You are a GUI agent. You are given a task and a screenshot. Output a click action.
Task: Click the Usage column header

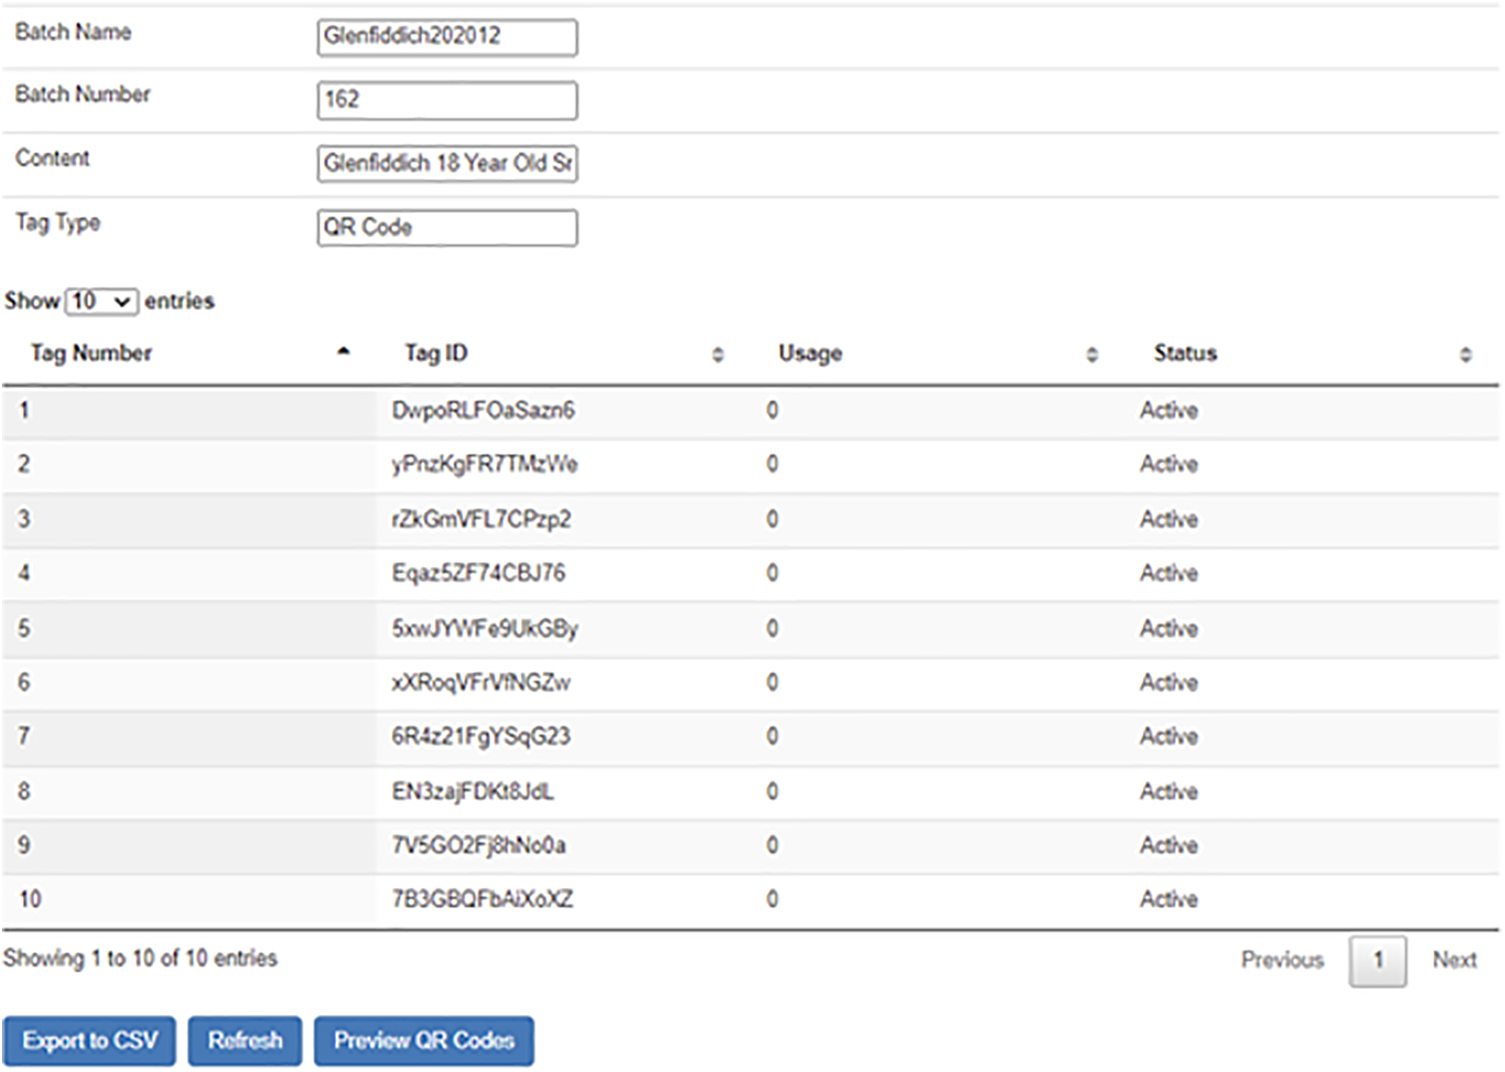pos(810,353)
